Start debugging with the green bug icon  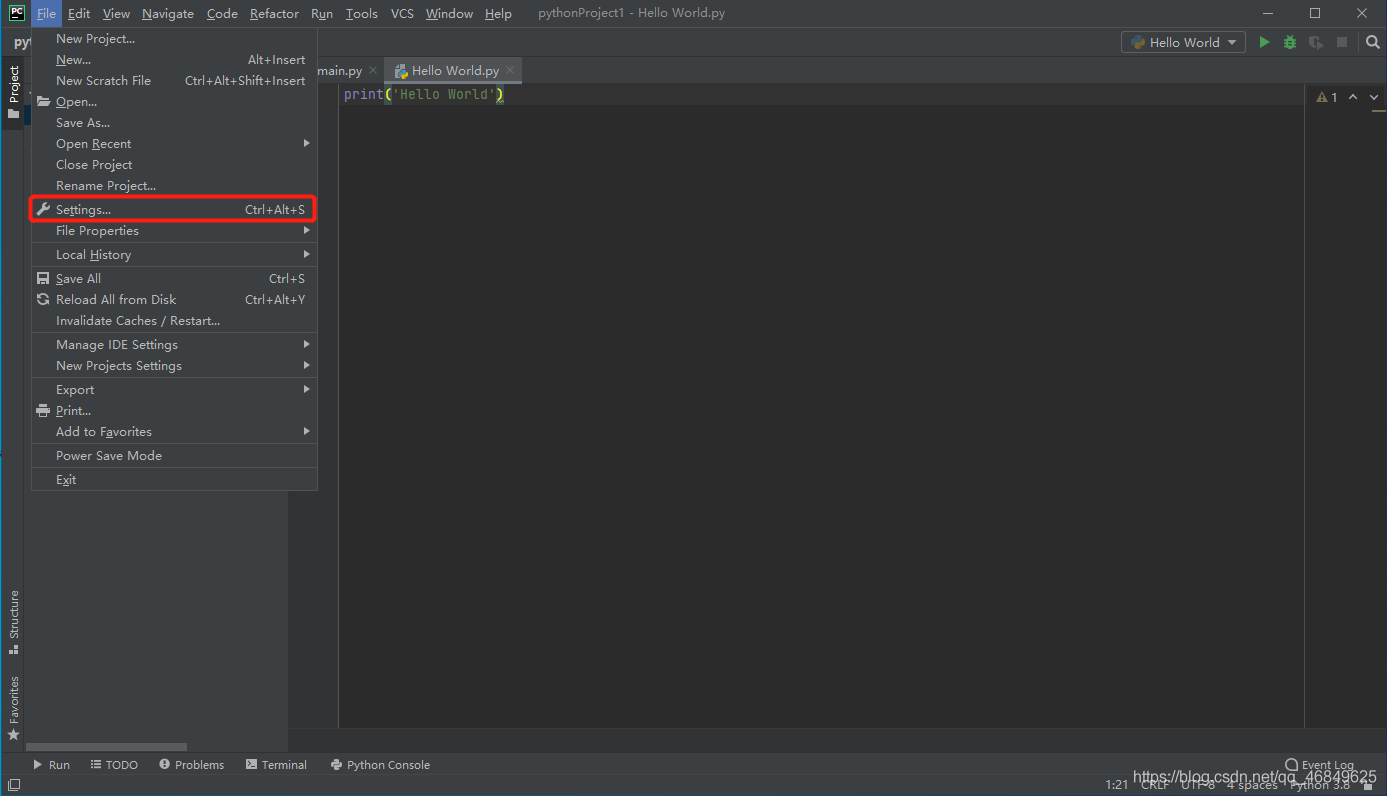[1290, 42]
